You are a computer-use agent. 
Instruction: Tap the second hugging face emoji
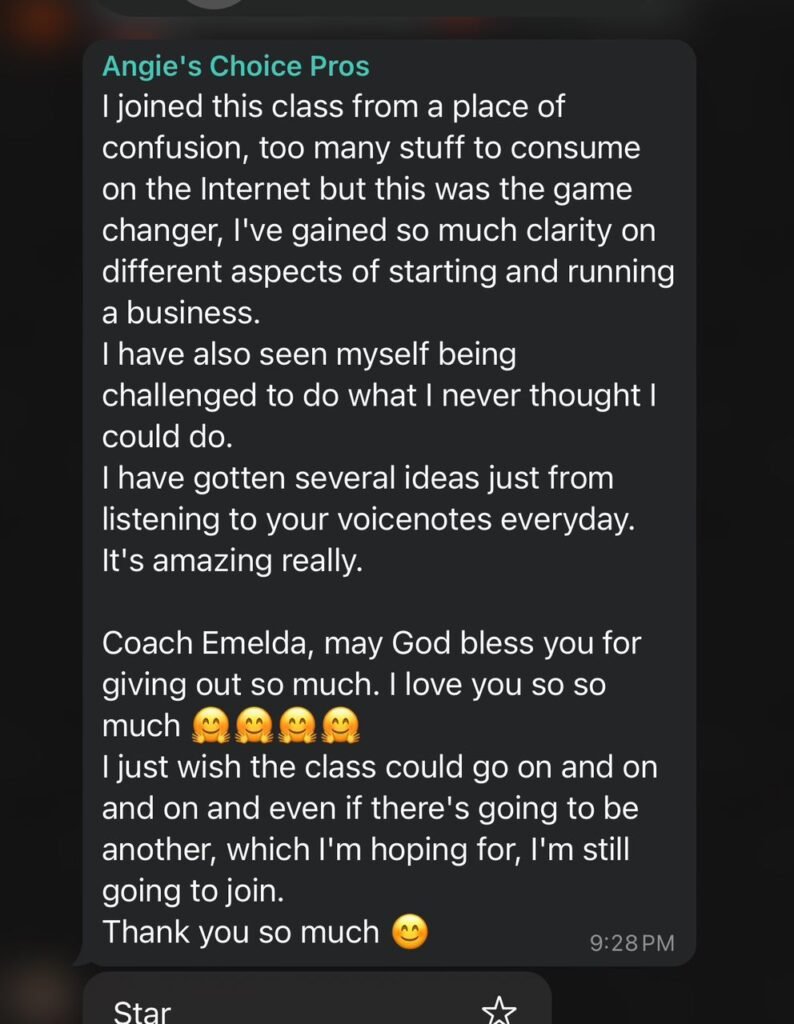pyautogui.click(x=250, y=725)
